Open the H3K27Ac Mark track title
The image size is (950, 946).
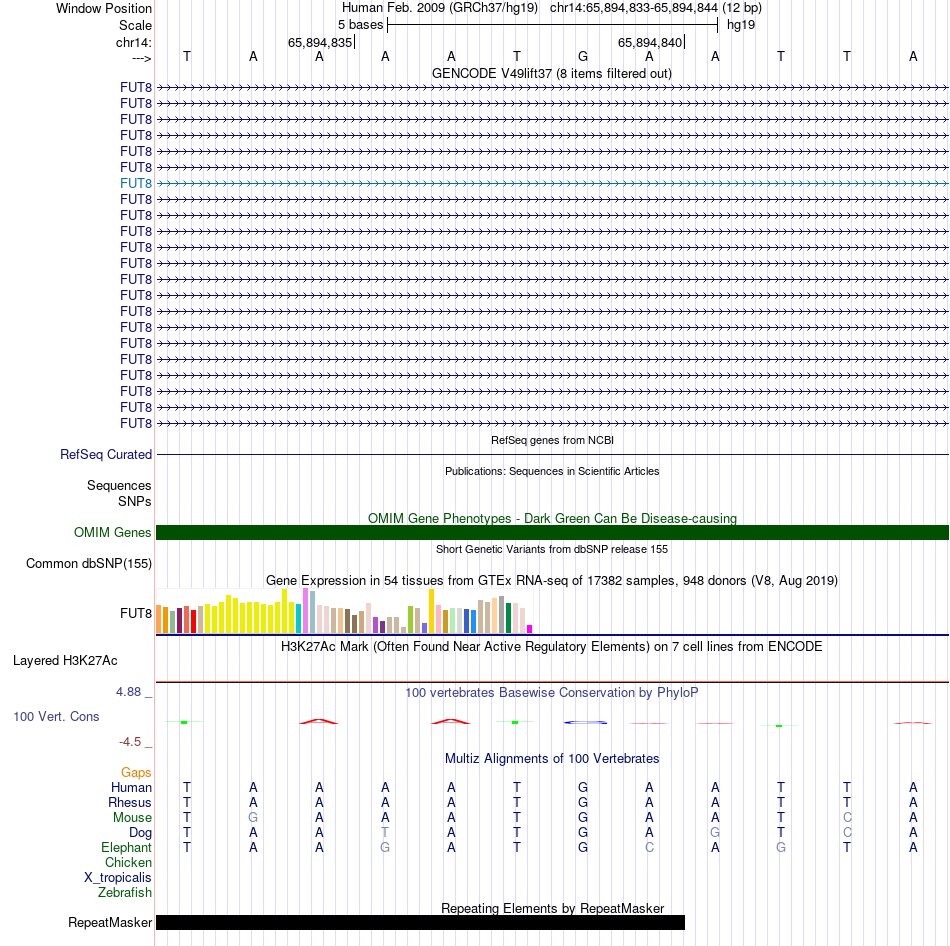(552, 647)
